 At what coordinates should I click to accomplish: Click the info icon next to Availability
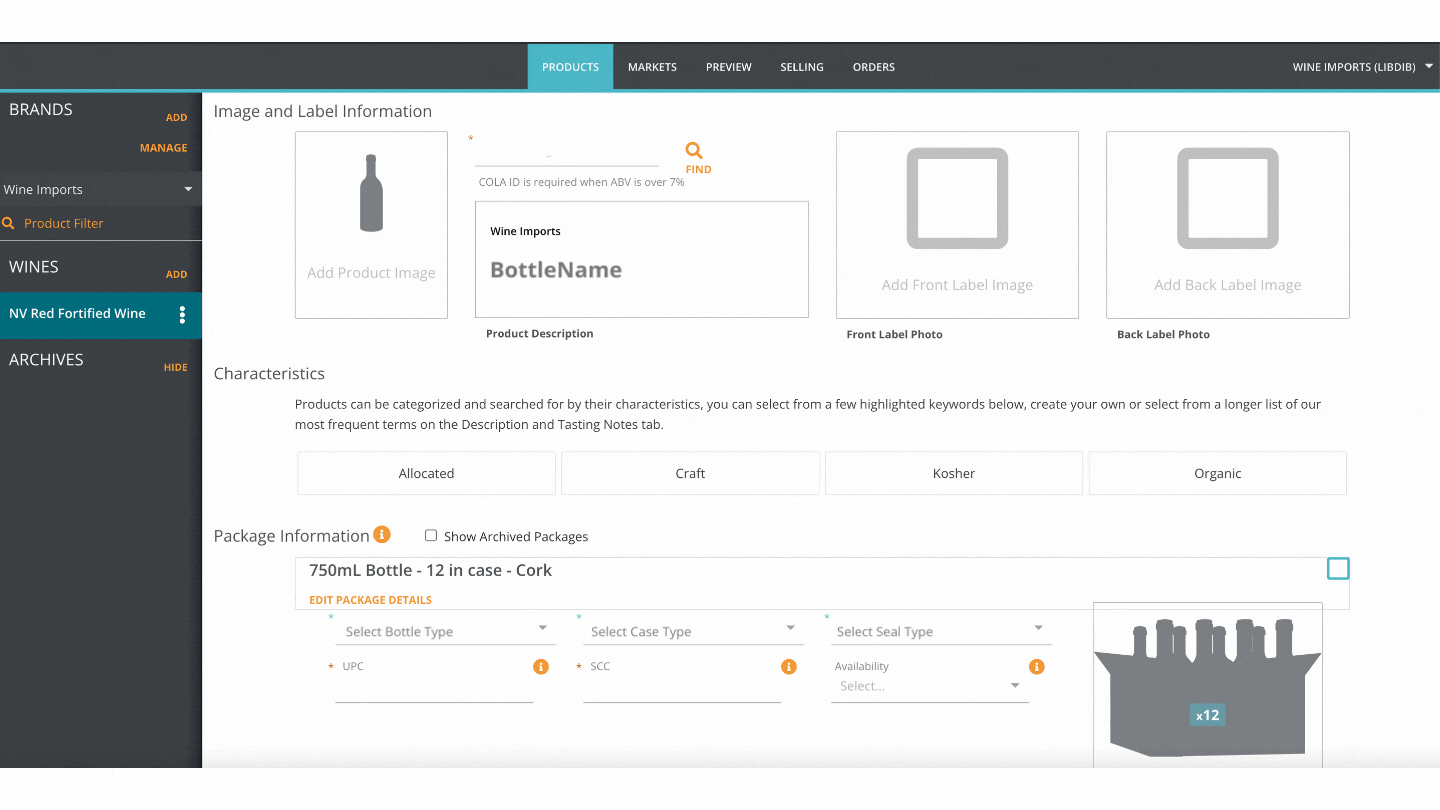pos(1036,666)
